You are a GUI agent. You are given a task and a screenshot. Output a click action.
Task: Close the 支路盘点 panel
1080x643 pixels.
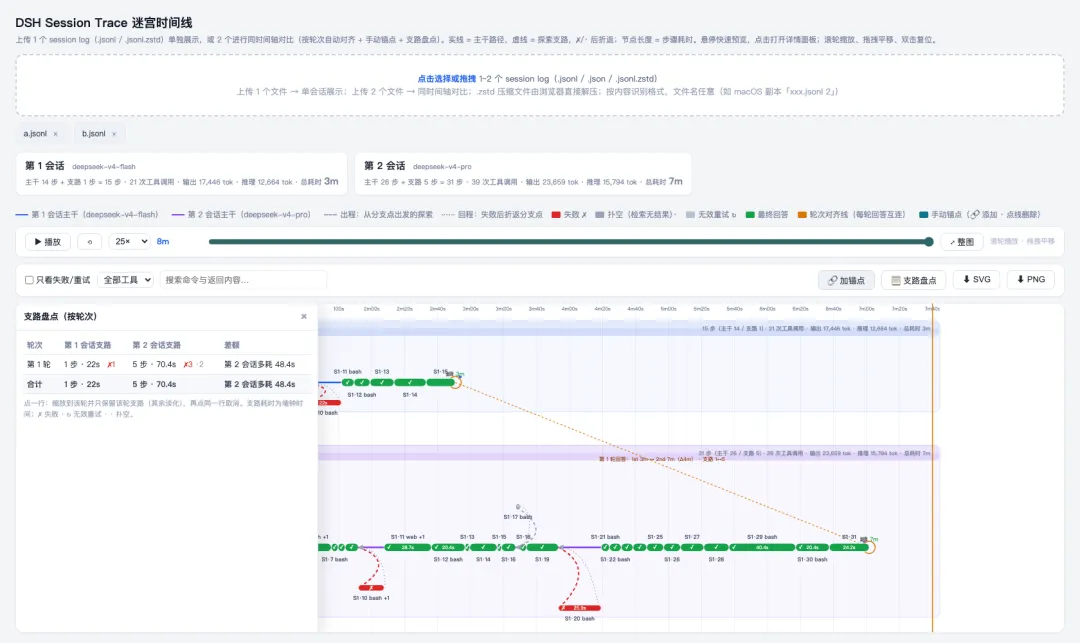pos(304,317)
